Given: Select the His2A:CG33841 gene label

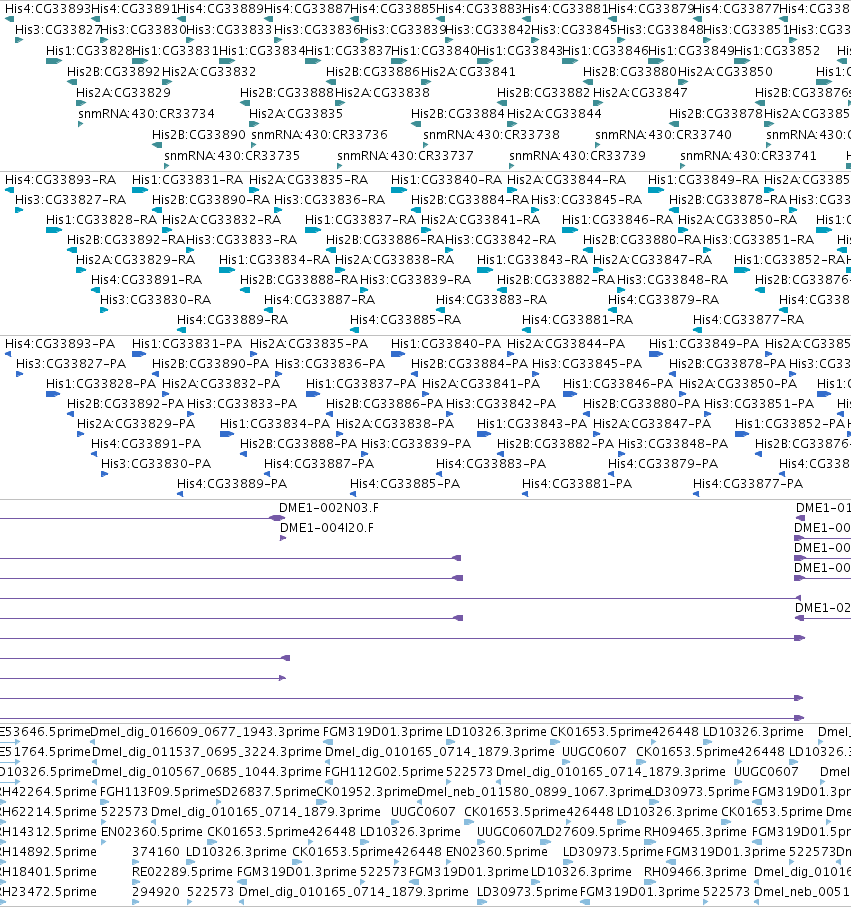Looking at the screenshot, I should [469, 72].
